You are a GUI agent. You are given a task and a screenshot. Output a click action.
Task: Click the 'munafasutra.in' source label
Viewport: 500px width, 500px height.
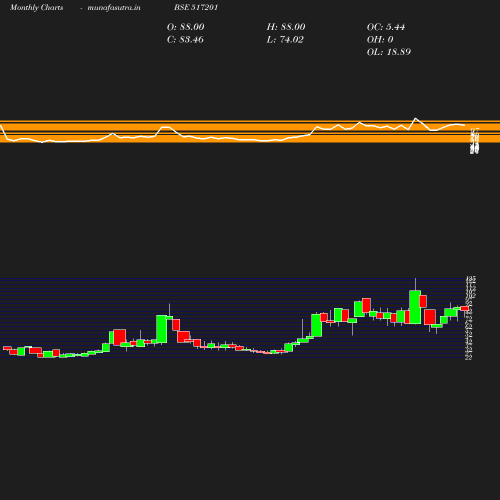coord(114,7)
